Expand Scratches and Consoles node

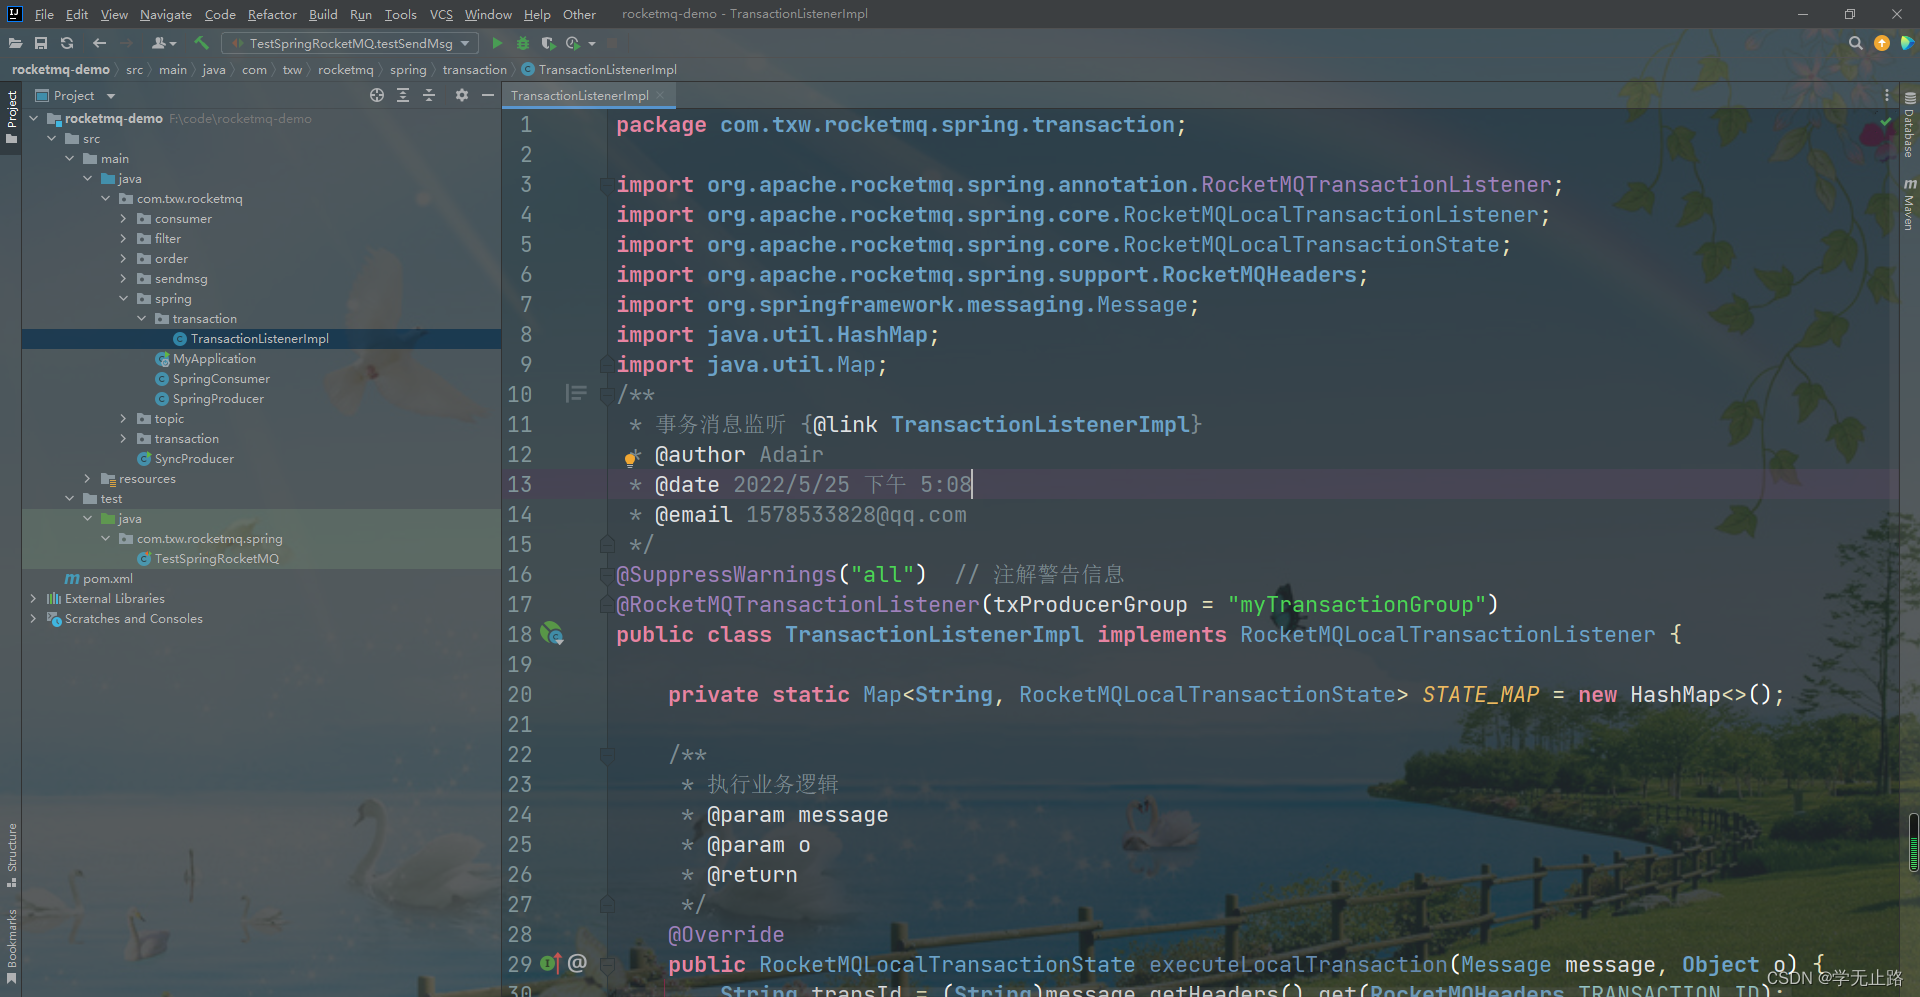tap(34, 618)
